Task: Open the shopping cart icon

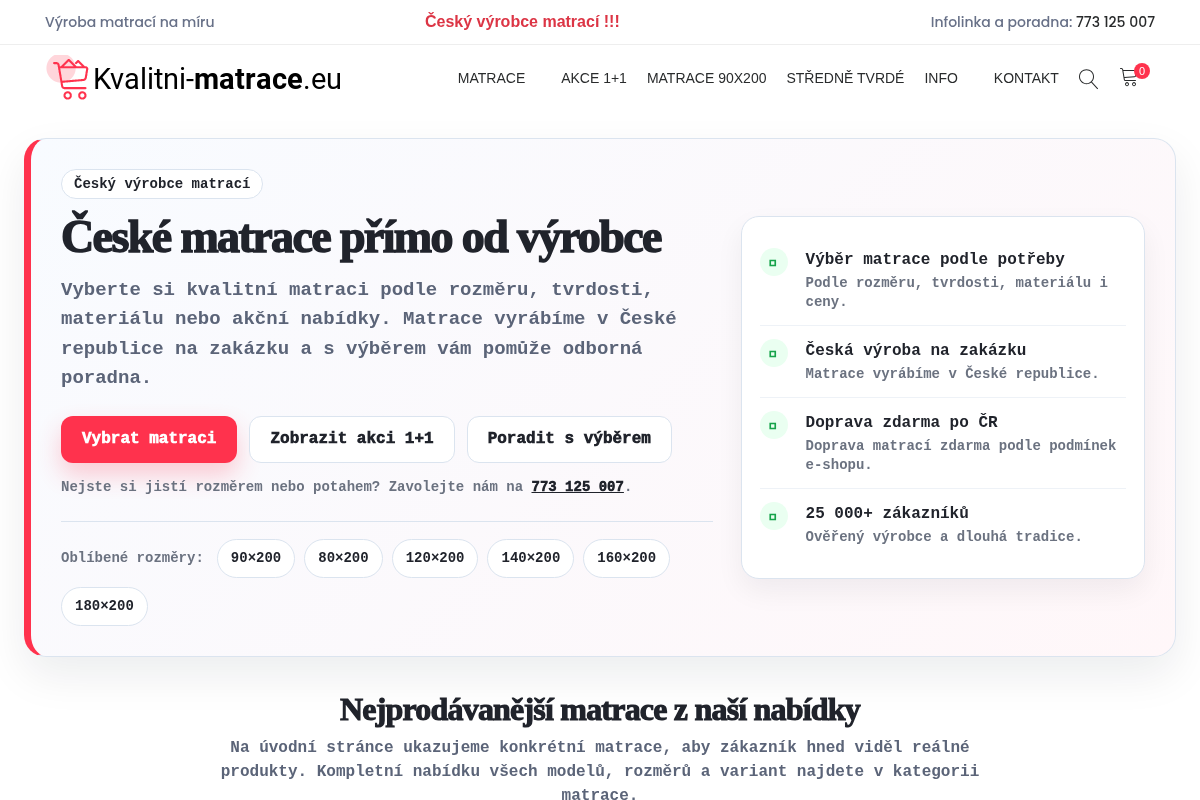Action: (x=1129, y=77)
